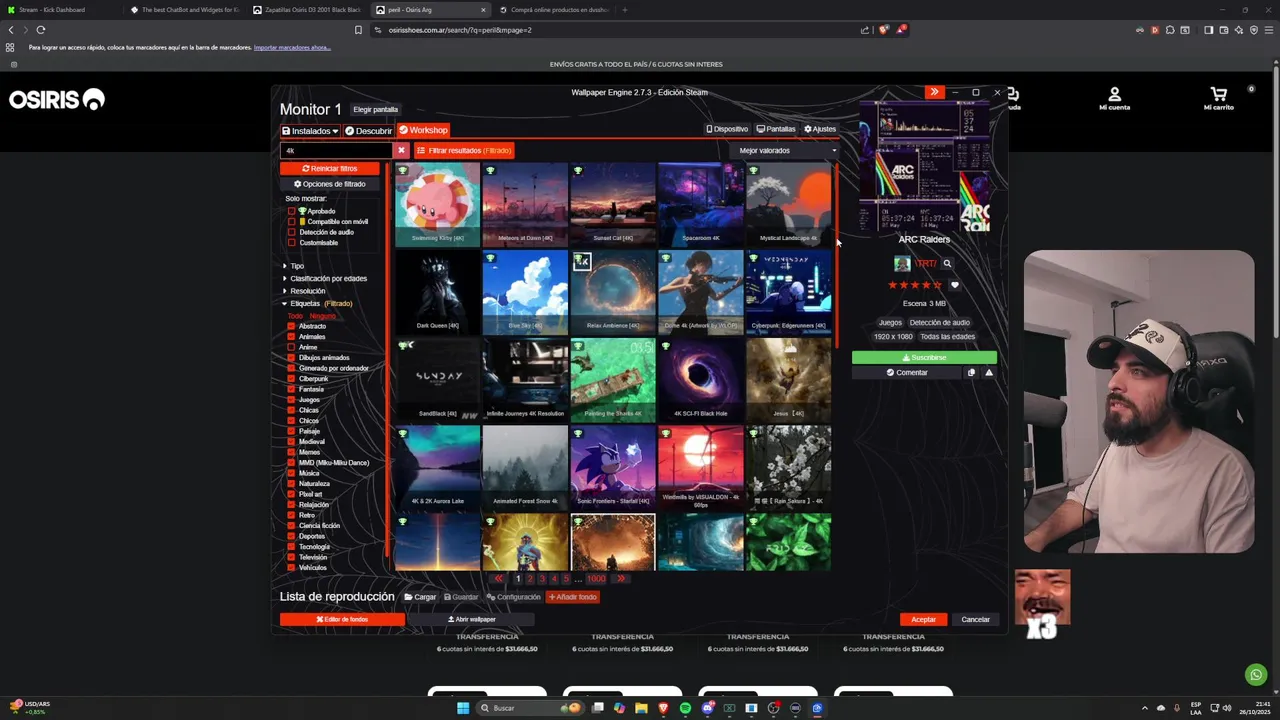This screenshot has height=720, width=1280.
Task: Go to next results page arrow
Action: (x=621, y=578)
